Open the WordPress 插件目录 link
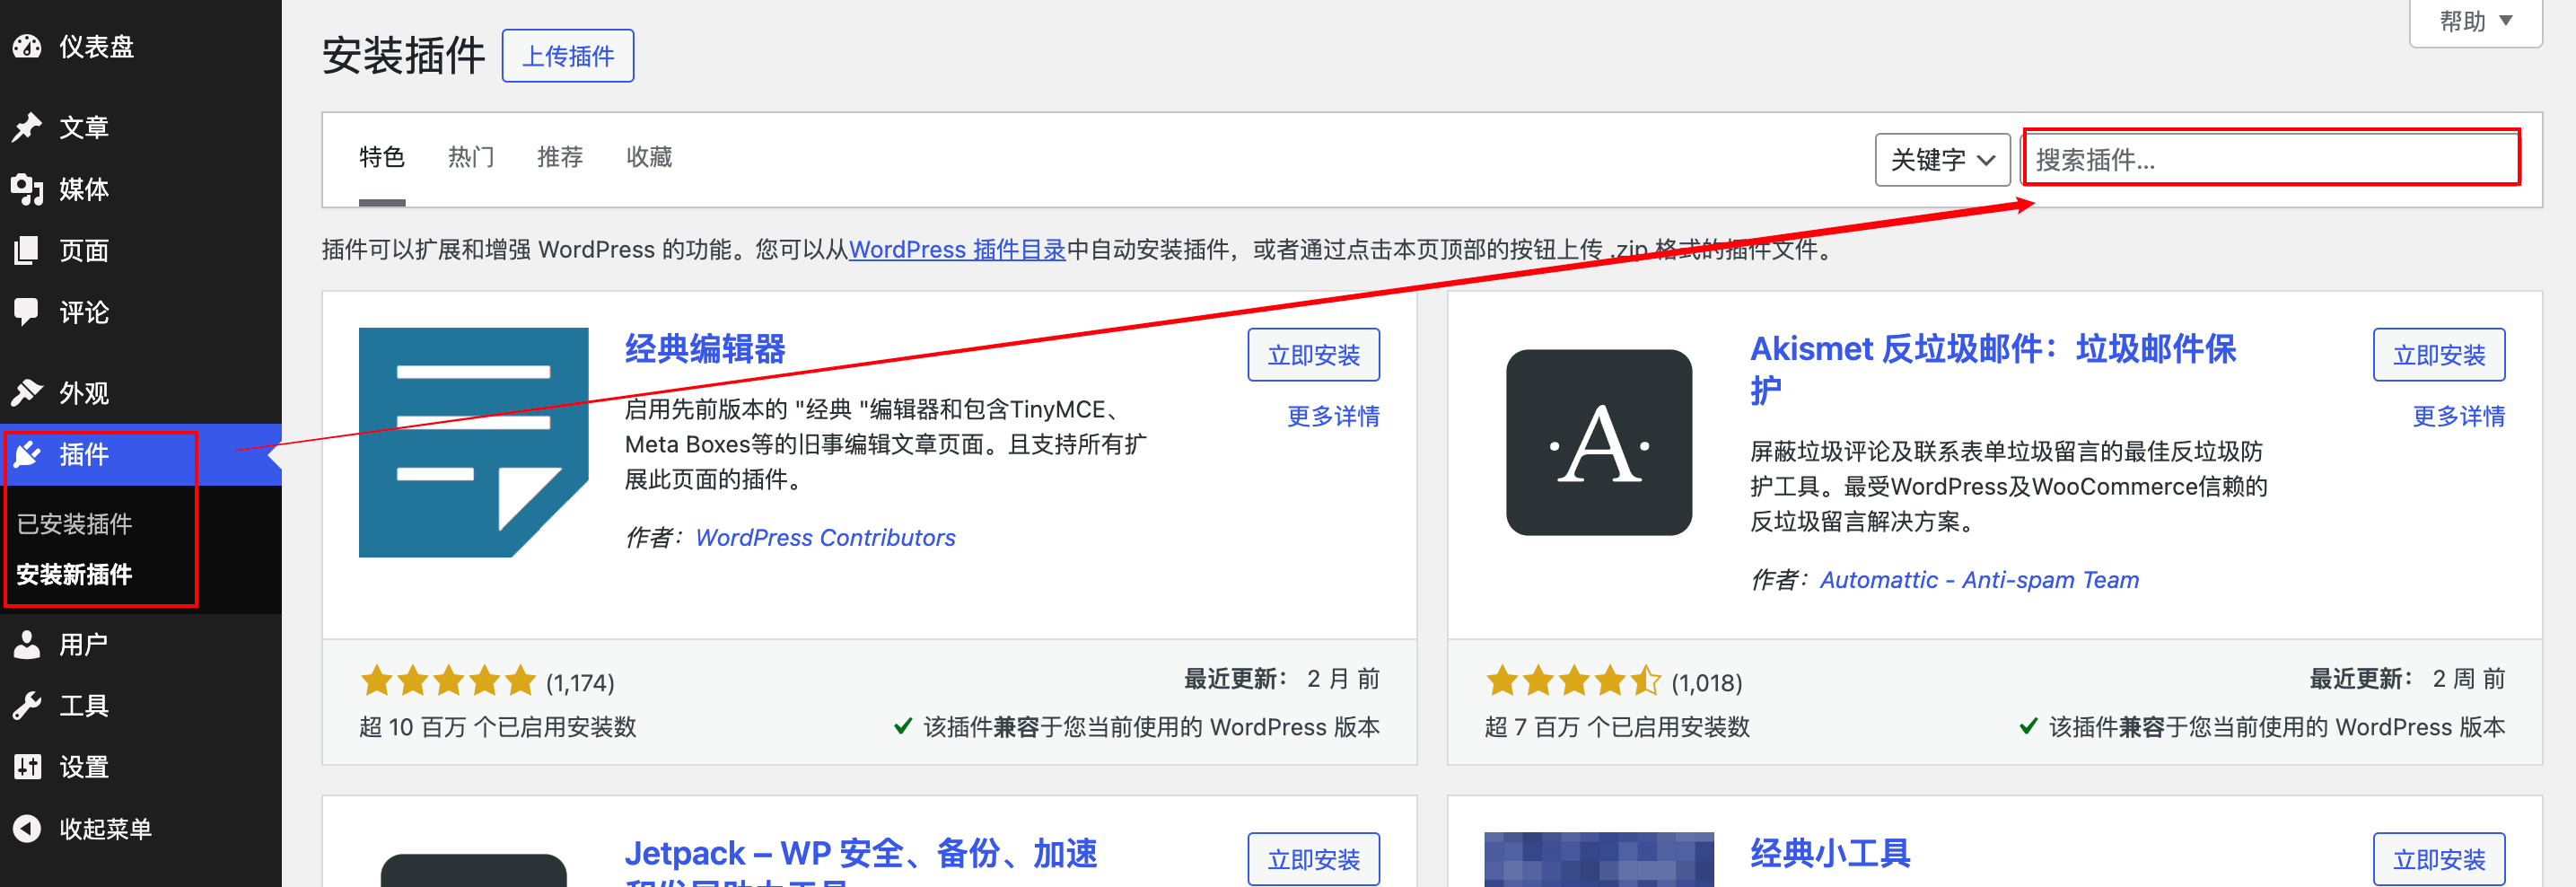This screenshot has width=2576, height=887. click(957, 249)
